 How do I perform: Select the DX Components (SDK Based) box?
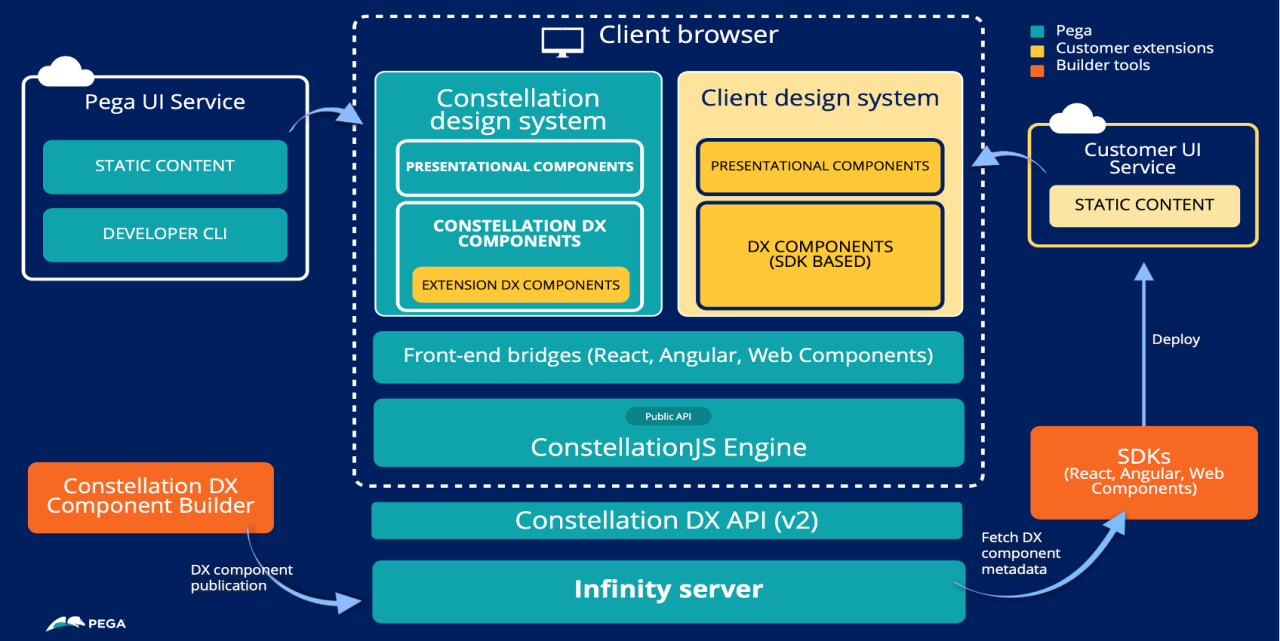coord(820,255)
